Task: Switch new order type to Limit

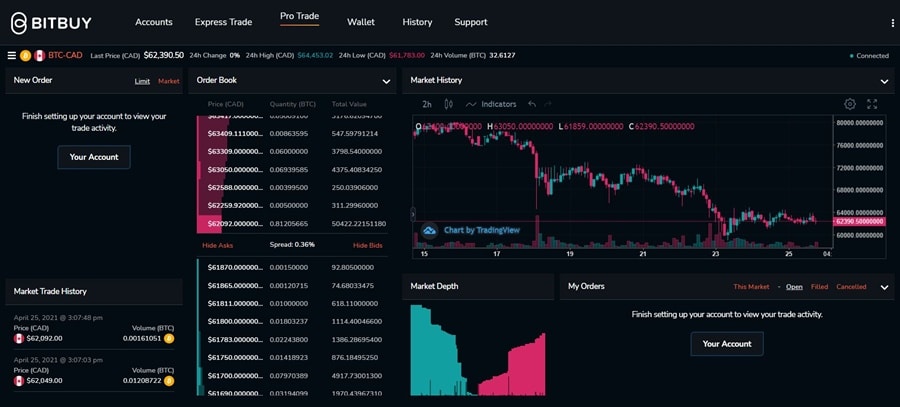Action: [142, 81]
